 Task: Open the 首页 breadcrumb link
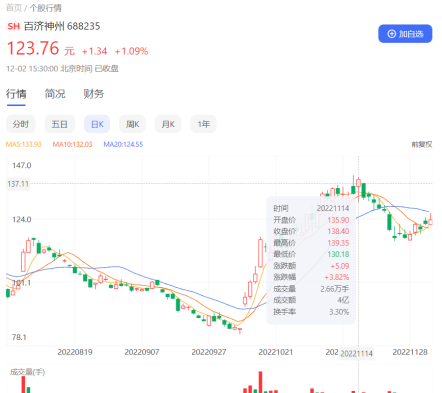pyautogui.click(x=14, y=8)
